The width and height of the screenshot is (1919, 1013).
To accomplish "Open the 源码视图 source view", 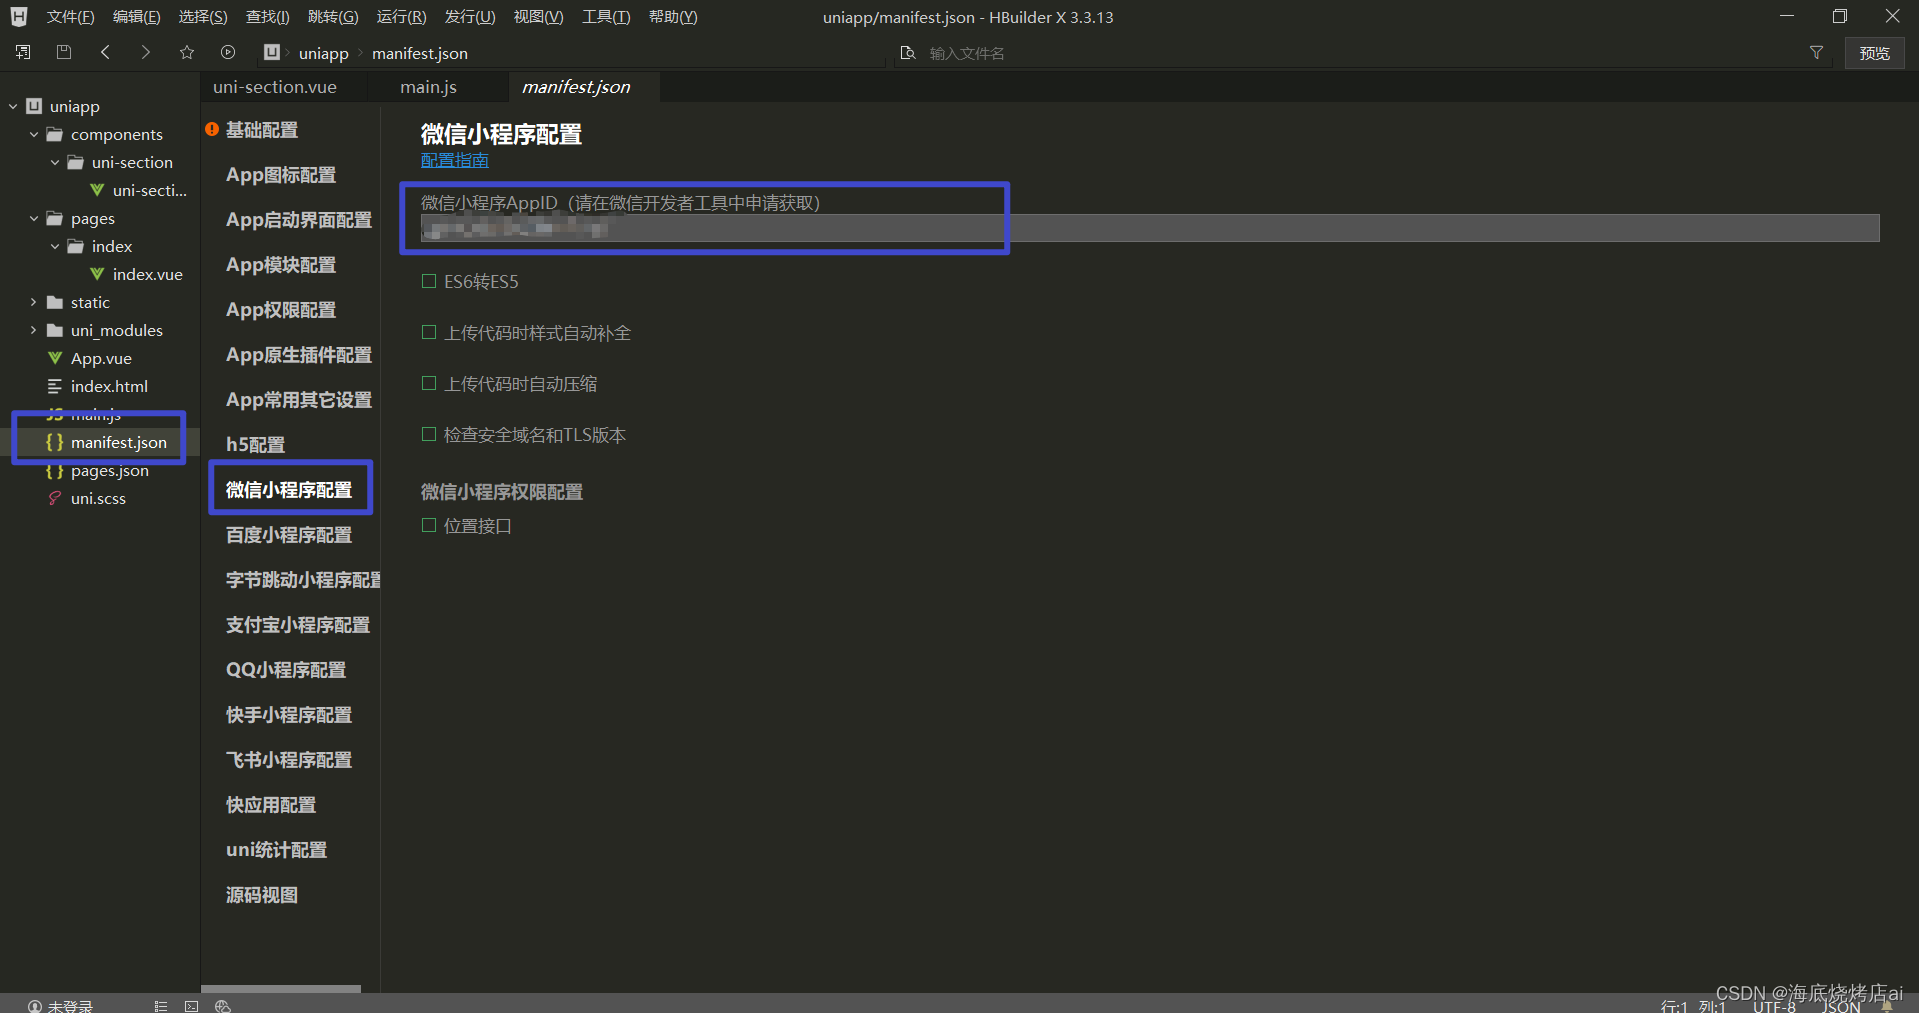I will click(x=261, y=894).
